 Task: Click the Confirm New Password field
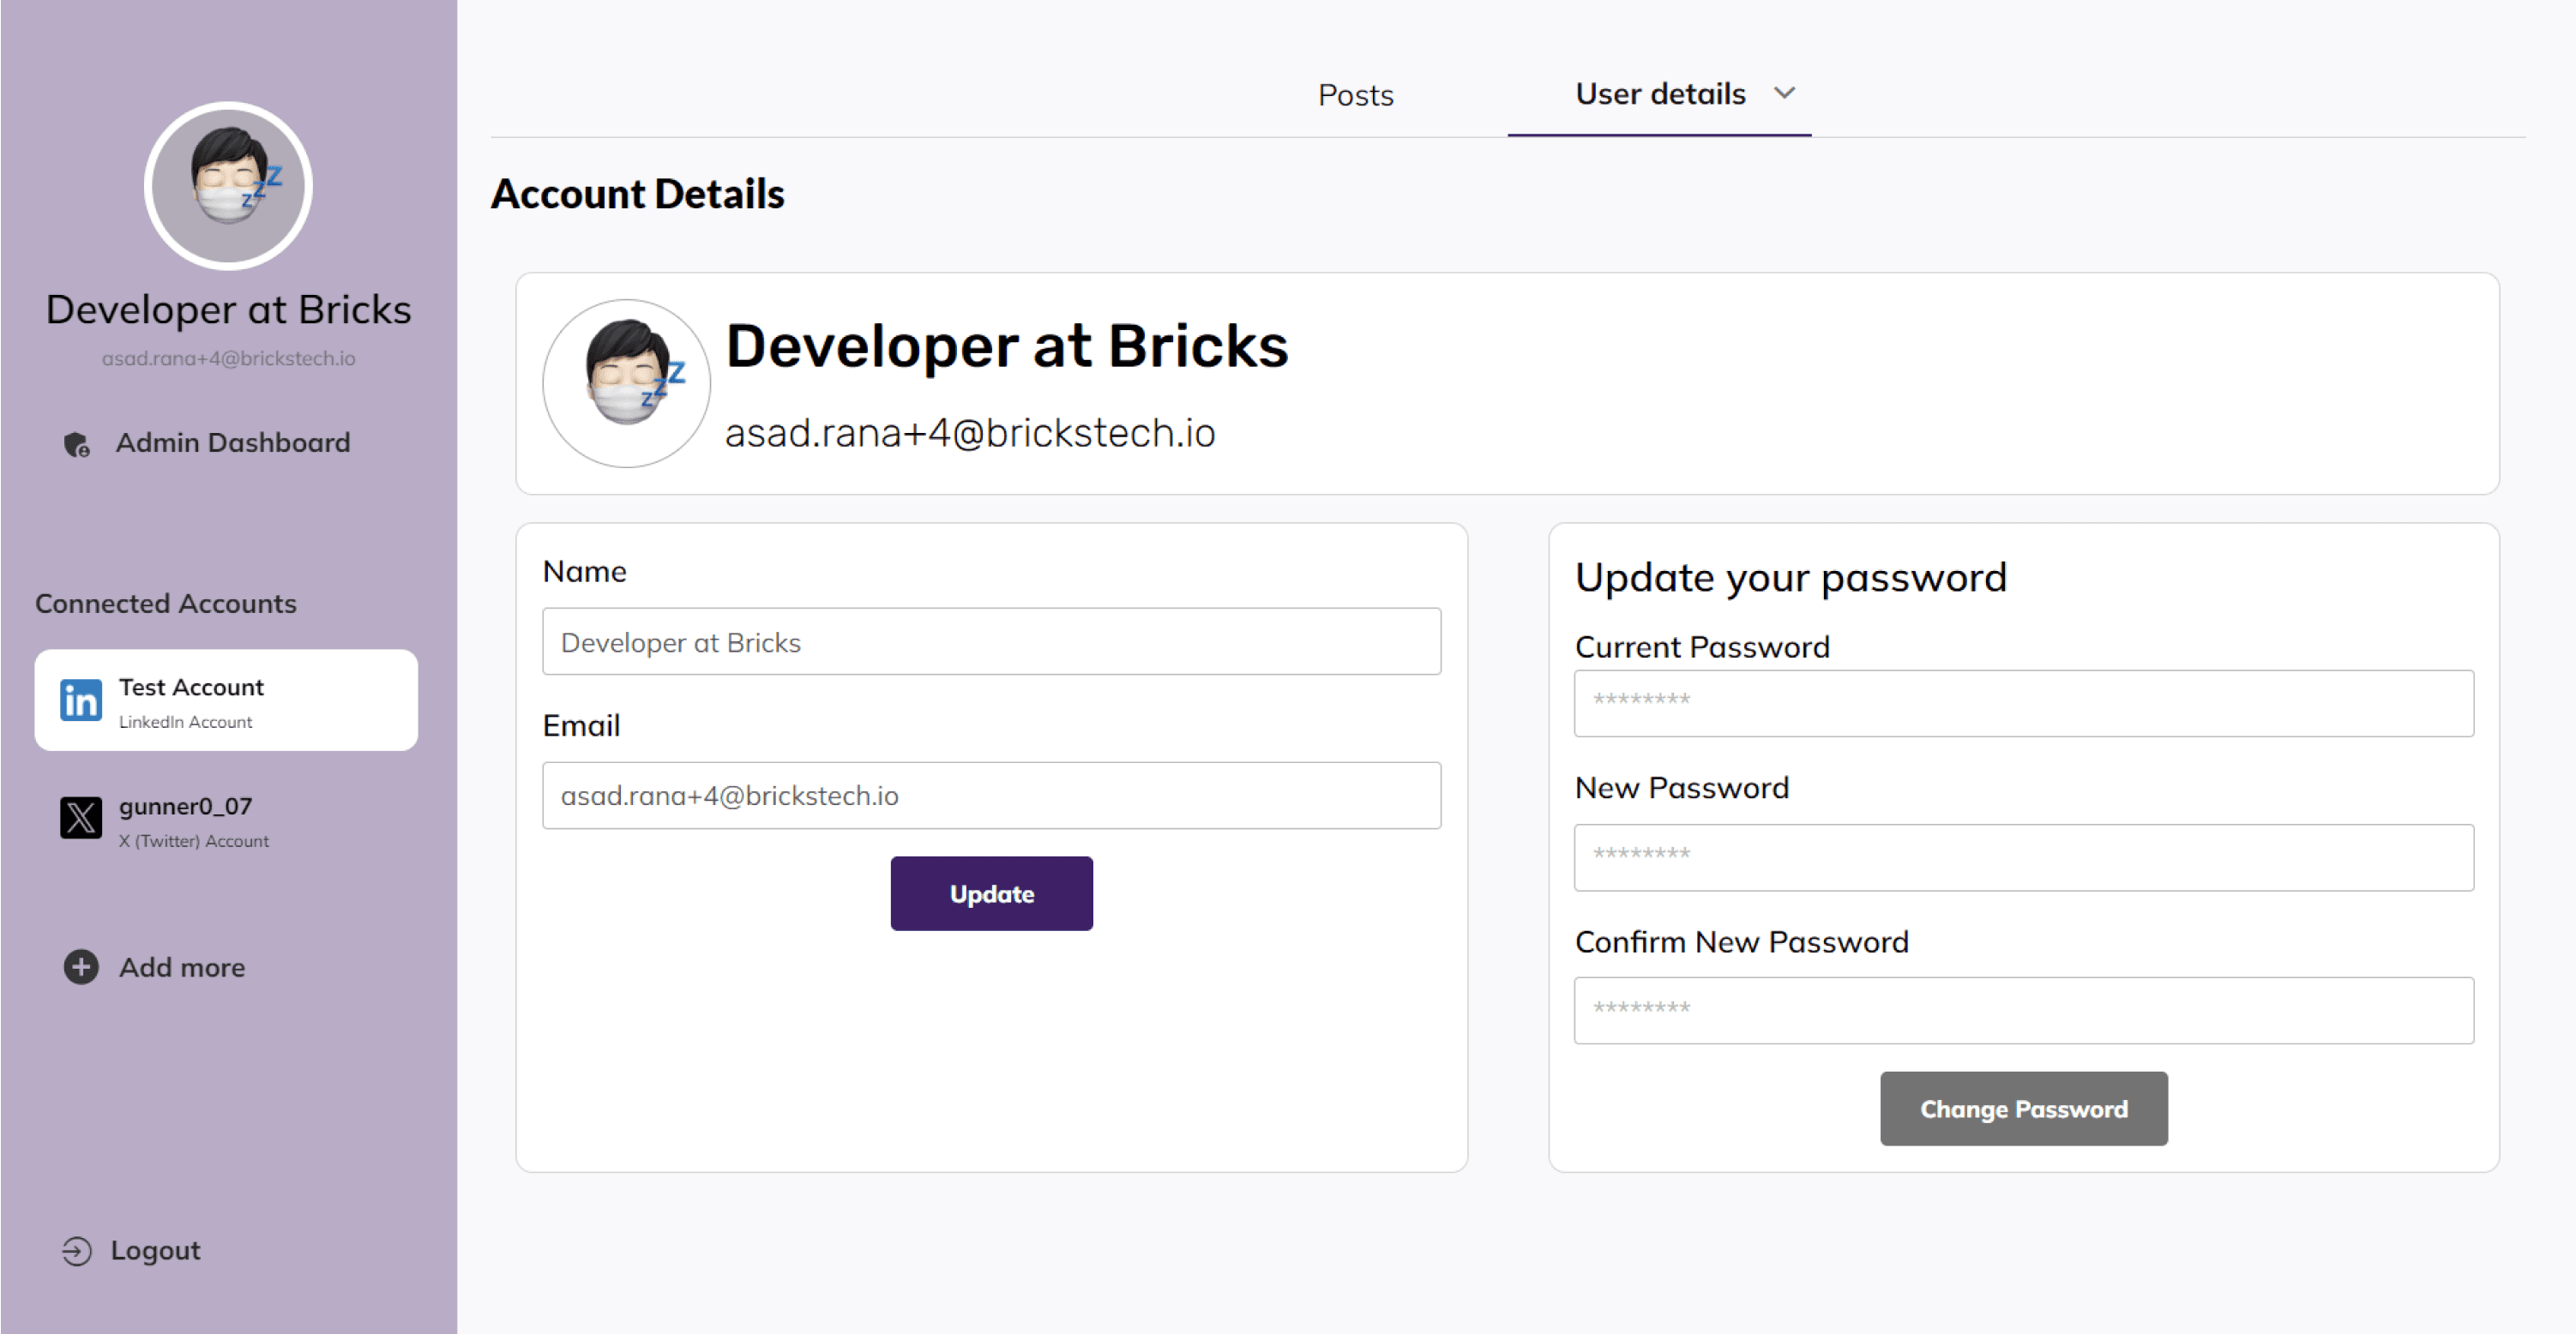(x=2023, y=1010)
